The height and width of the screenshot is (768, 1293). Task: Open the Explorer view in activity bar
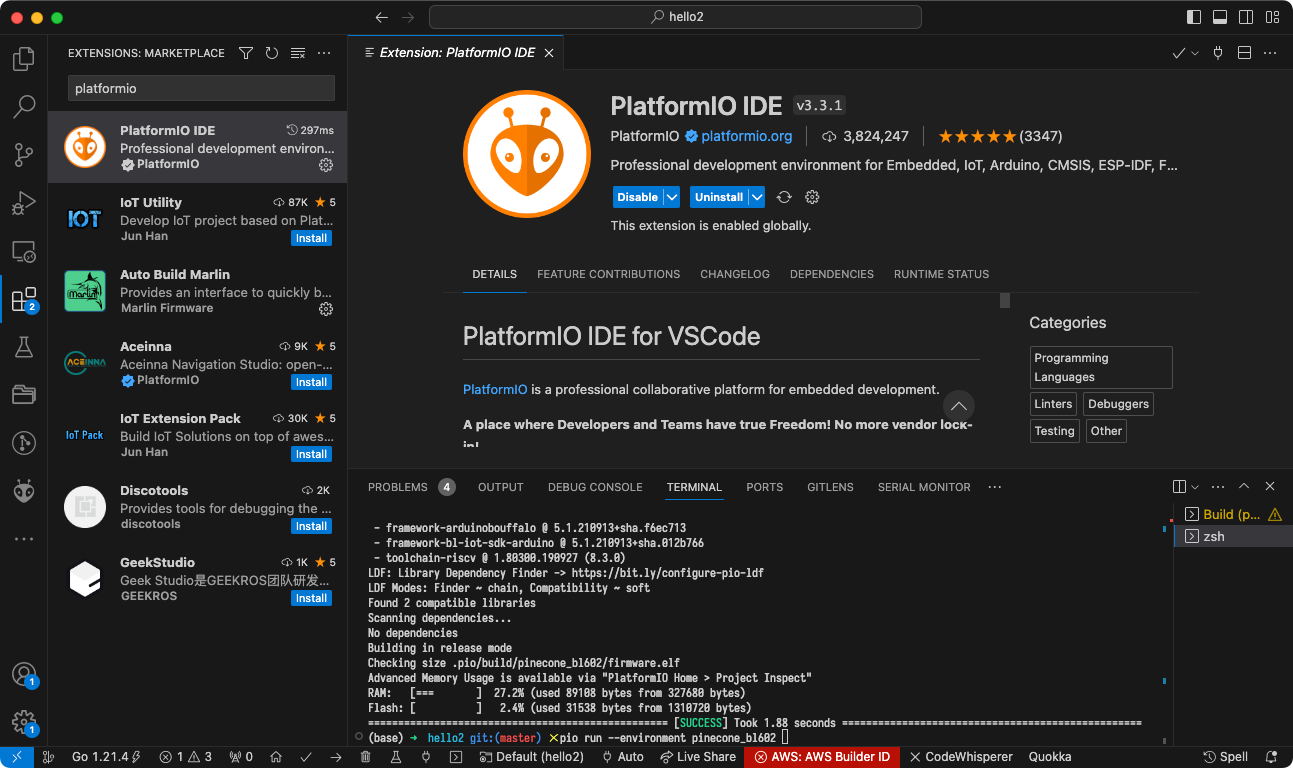(x=24, y=59)
